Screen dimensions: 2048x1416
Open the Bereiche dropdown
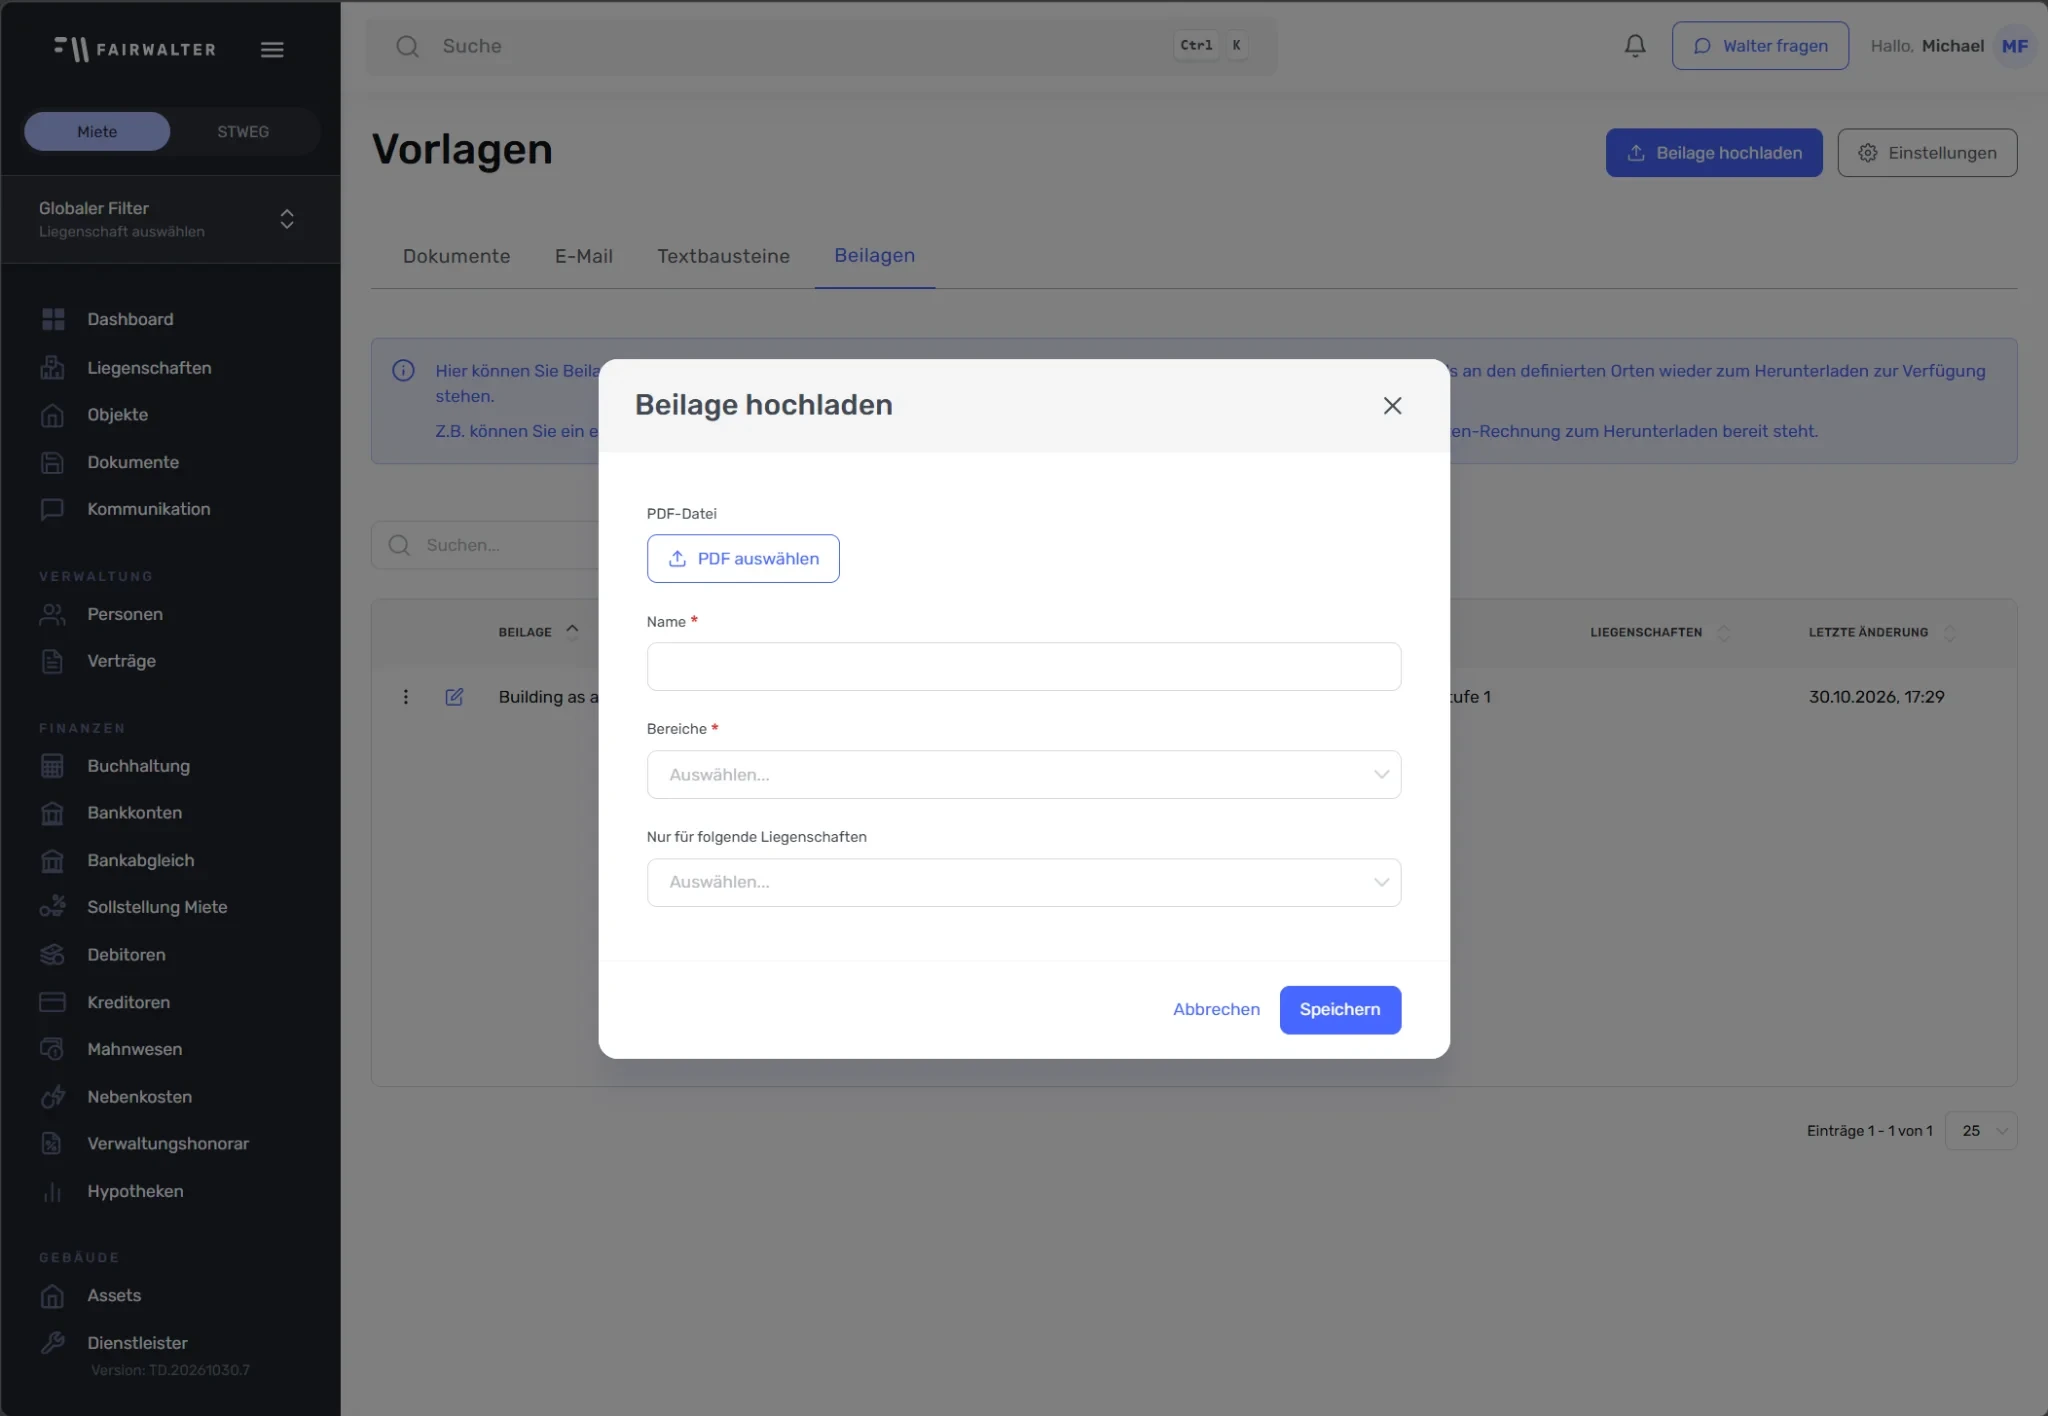coord(1023,774)
